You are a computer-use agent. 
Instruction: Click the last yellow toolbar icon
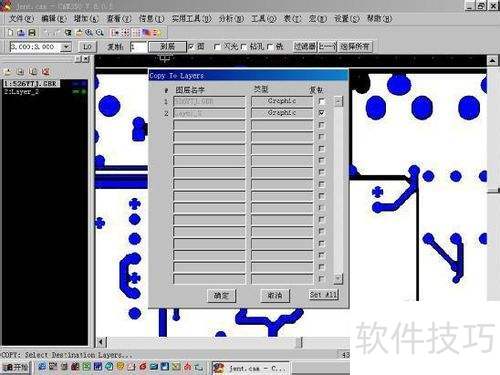click(156, 32)
